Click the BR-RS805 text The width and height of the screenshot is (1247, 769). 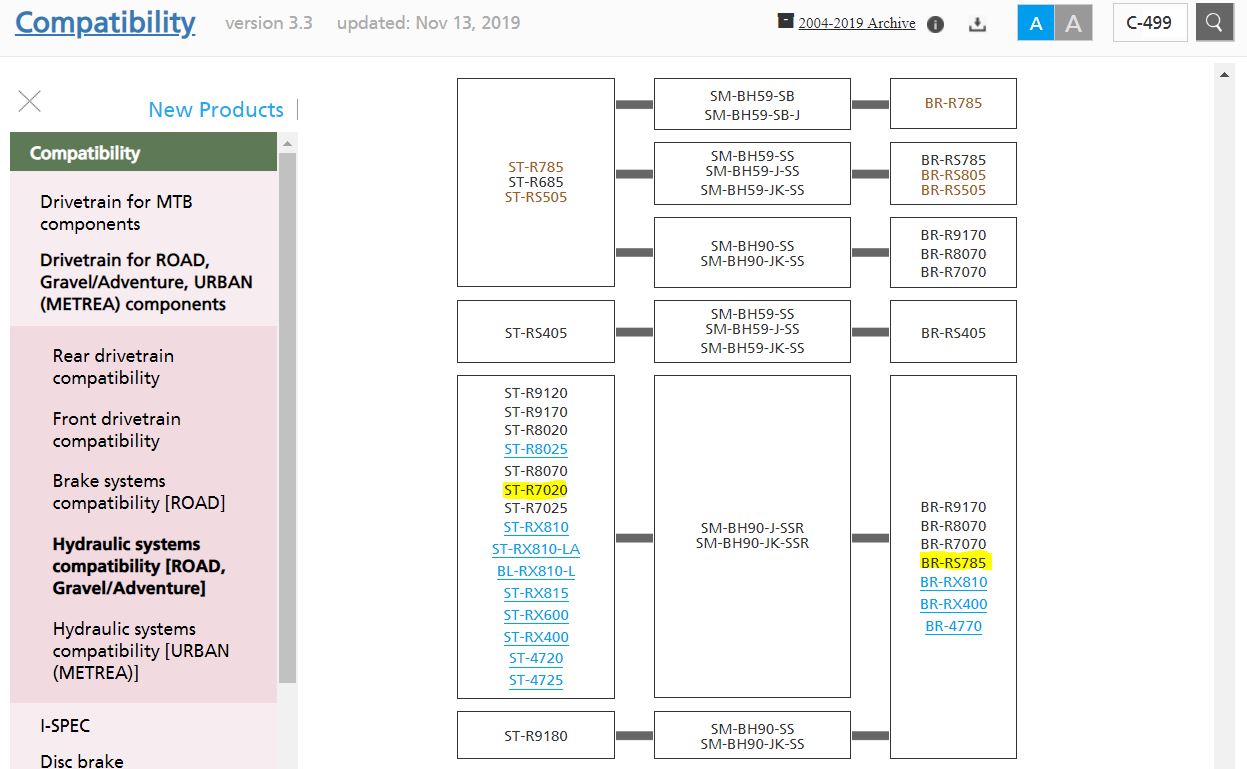(x=954, y=175)
